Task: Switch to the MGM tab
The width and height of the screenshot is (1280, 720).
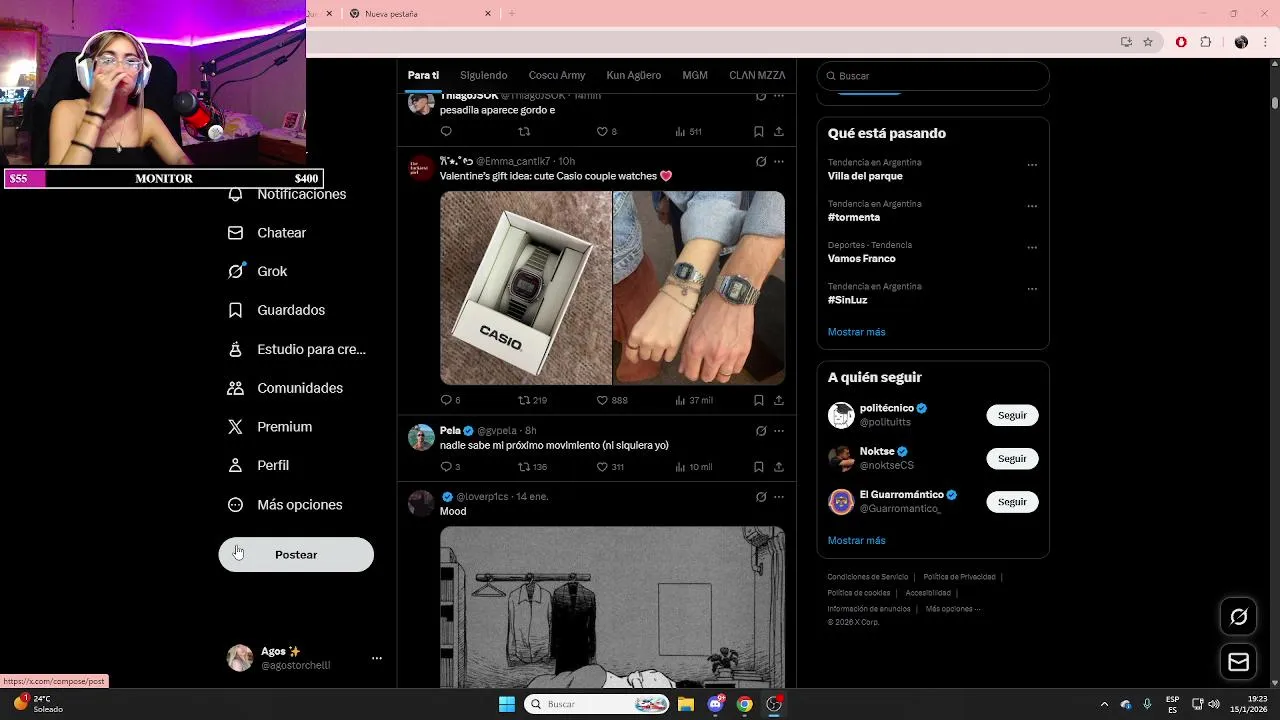Action: pos(695,75)
